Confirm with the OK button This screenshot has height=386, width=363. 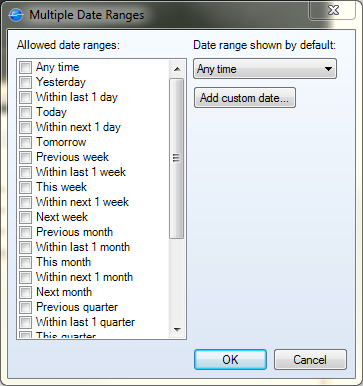click(230, 359)
